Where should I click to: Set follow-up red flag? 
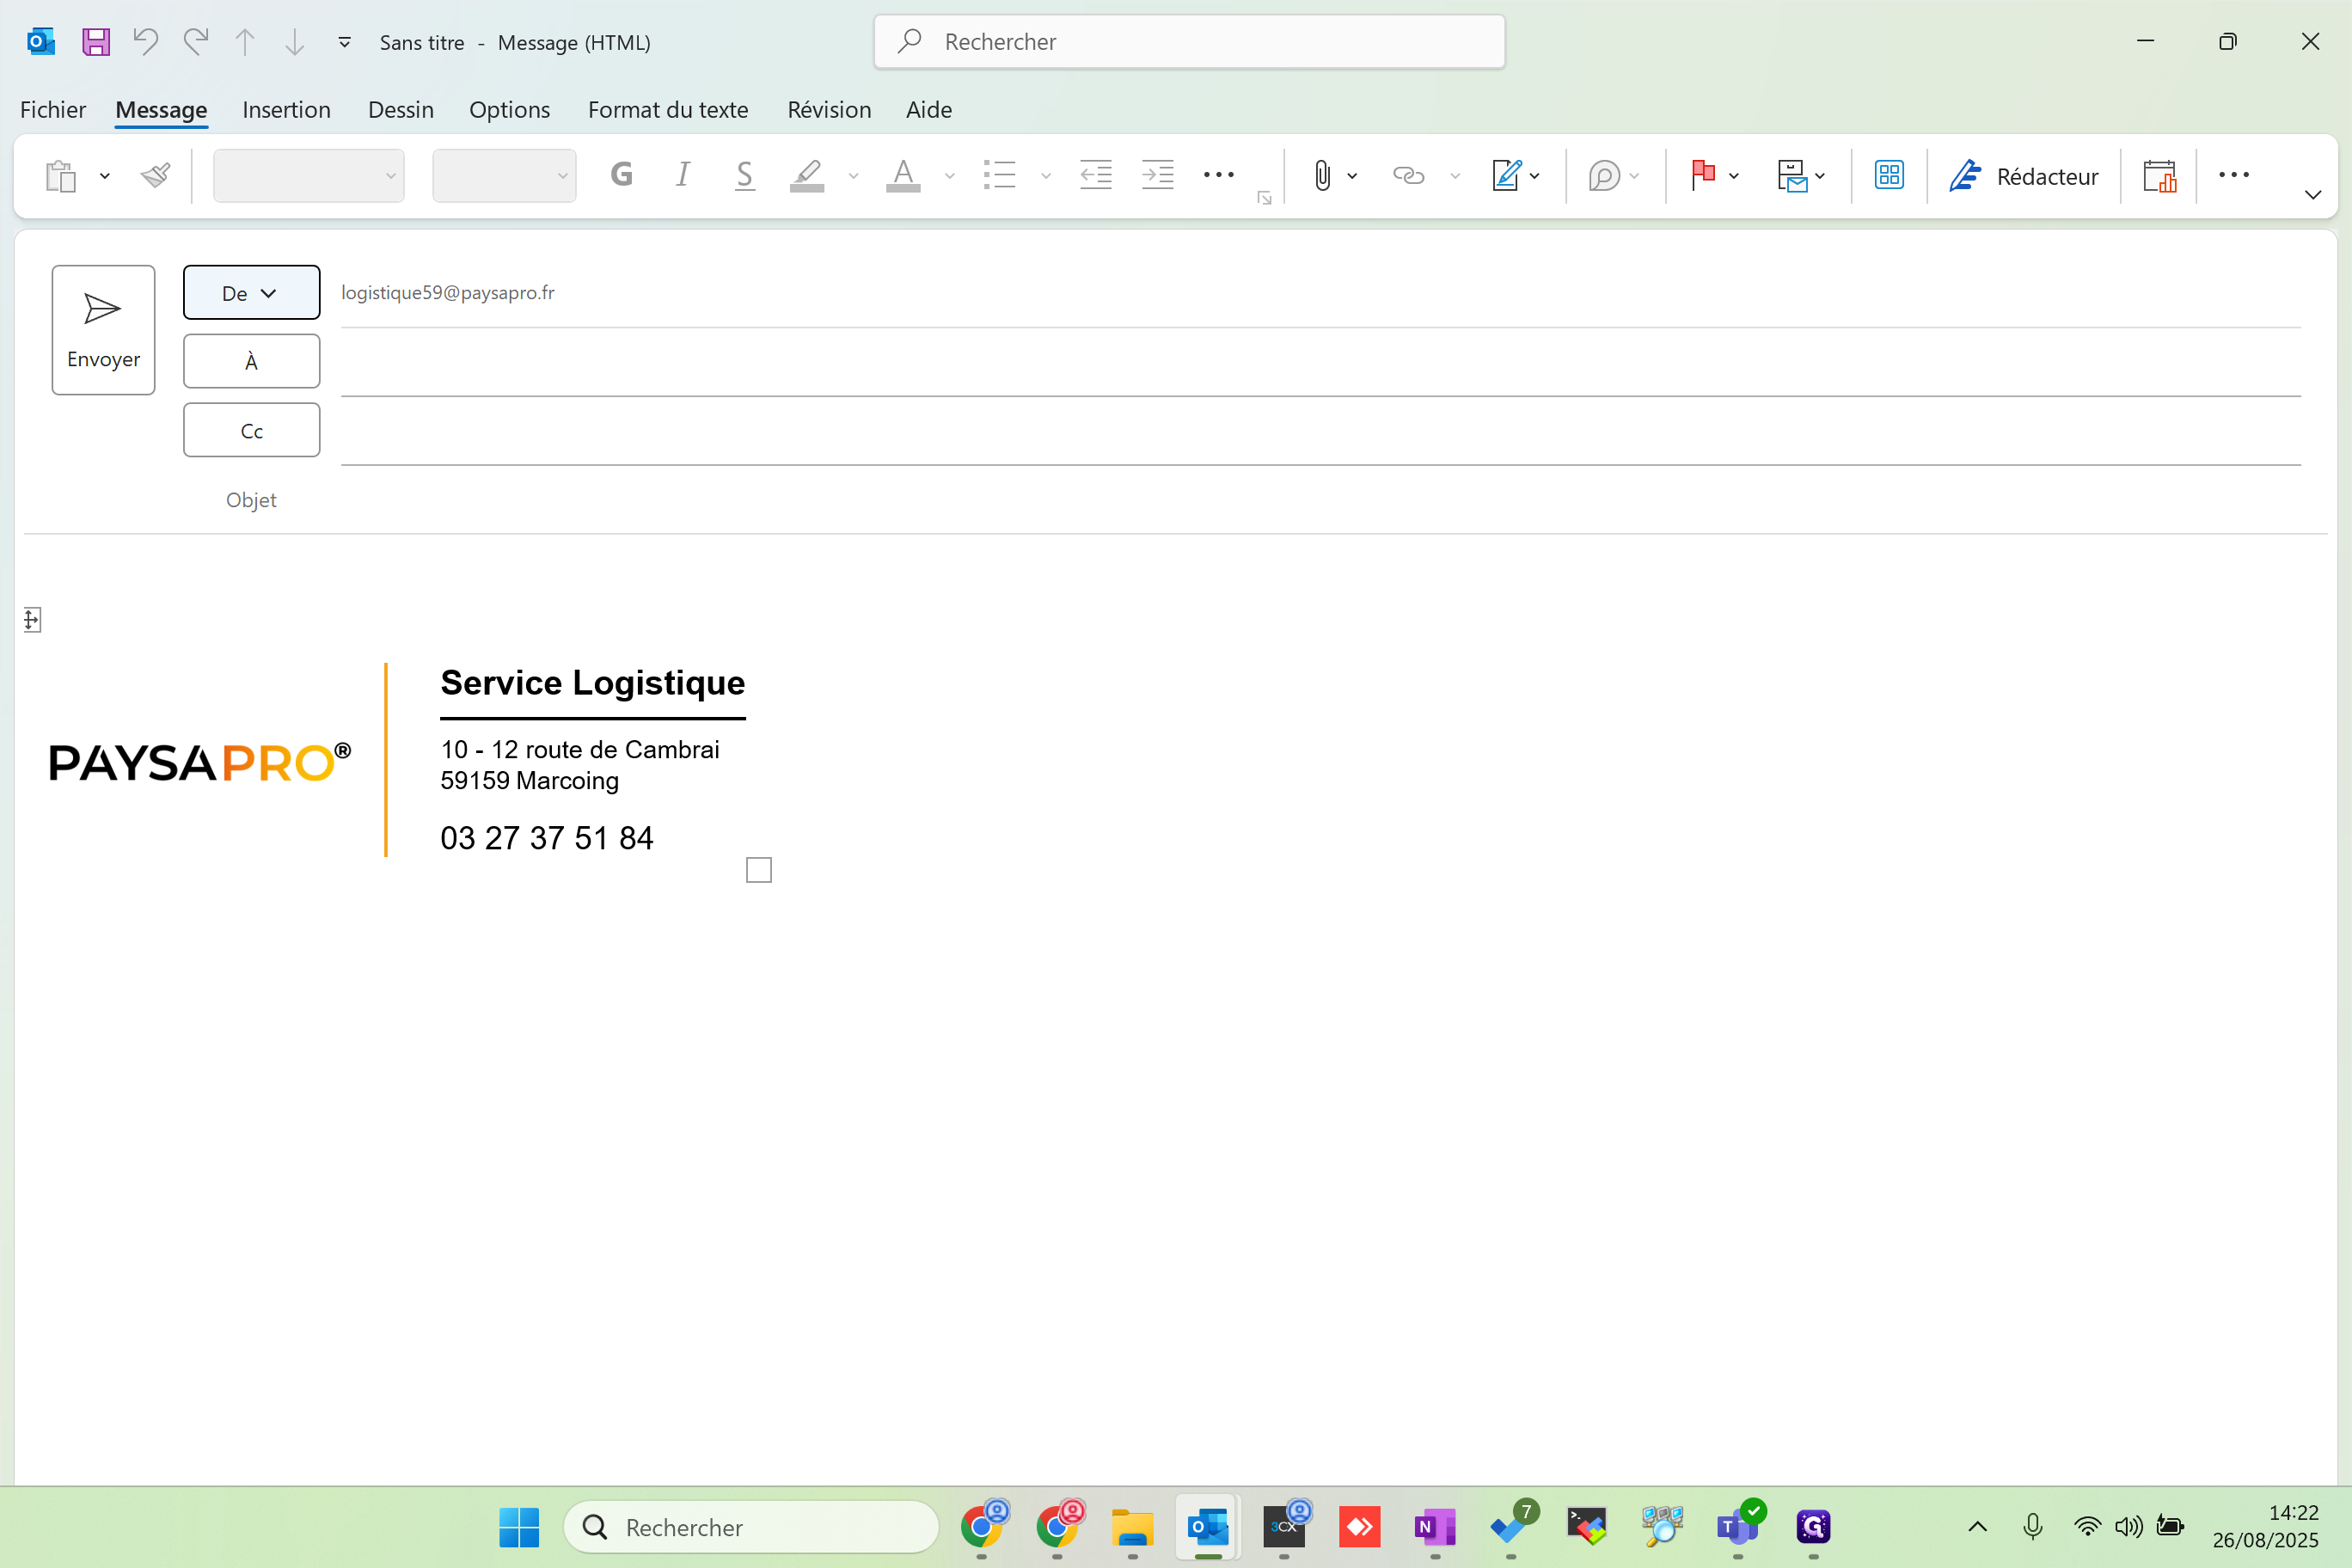pyautogui.click(x=1703, y=175)
